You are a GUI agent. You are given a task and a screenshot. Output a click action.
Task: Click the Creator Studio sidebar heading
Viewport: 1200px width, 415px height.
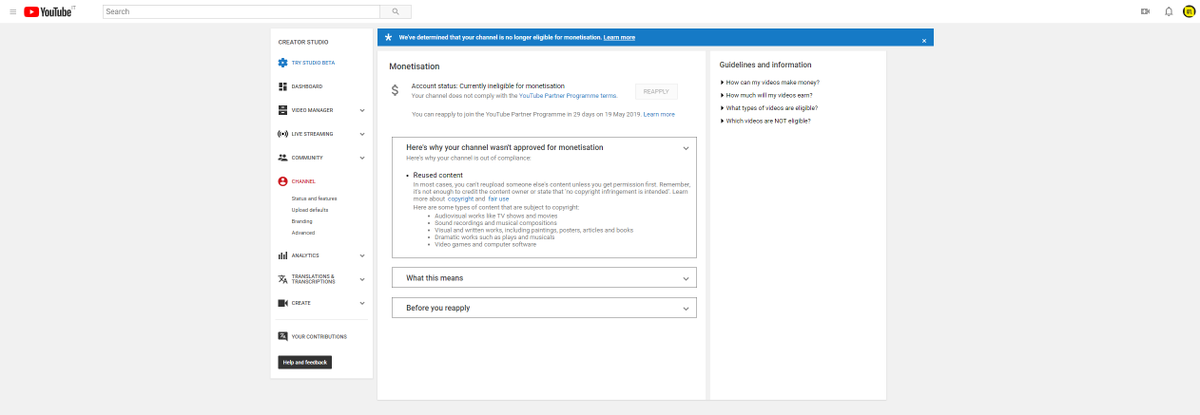303,42
